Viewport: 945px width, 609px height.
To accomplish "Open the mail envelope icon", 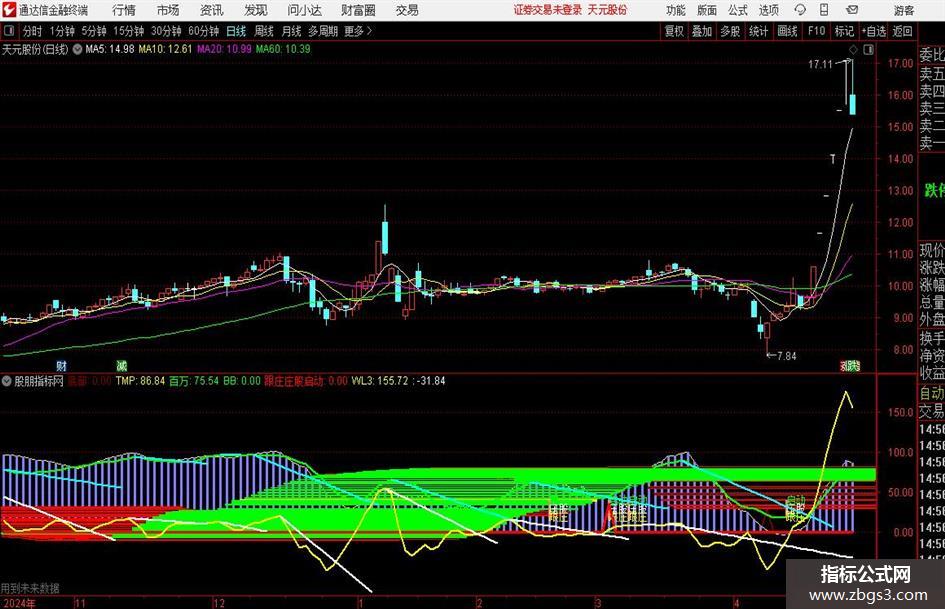I will coord(852,10).
